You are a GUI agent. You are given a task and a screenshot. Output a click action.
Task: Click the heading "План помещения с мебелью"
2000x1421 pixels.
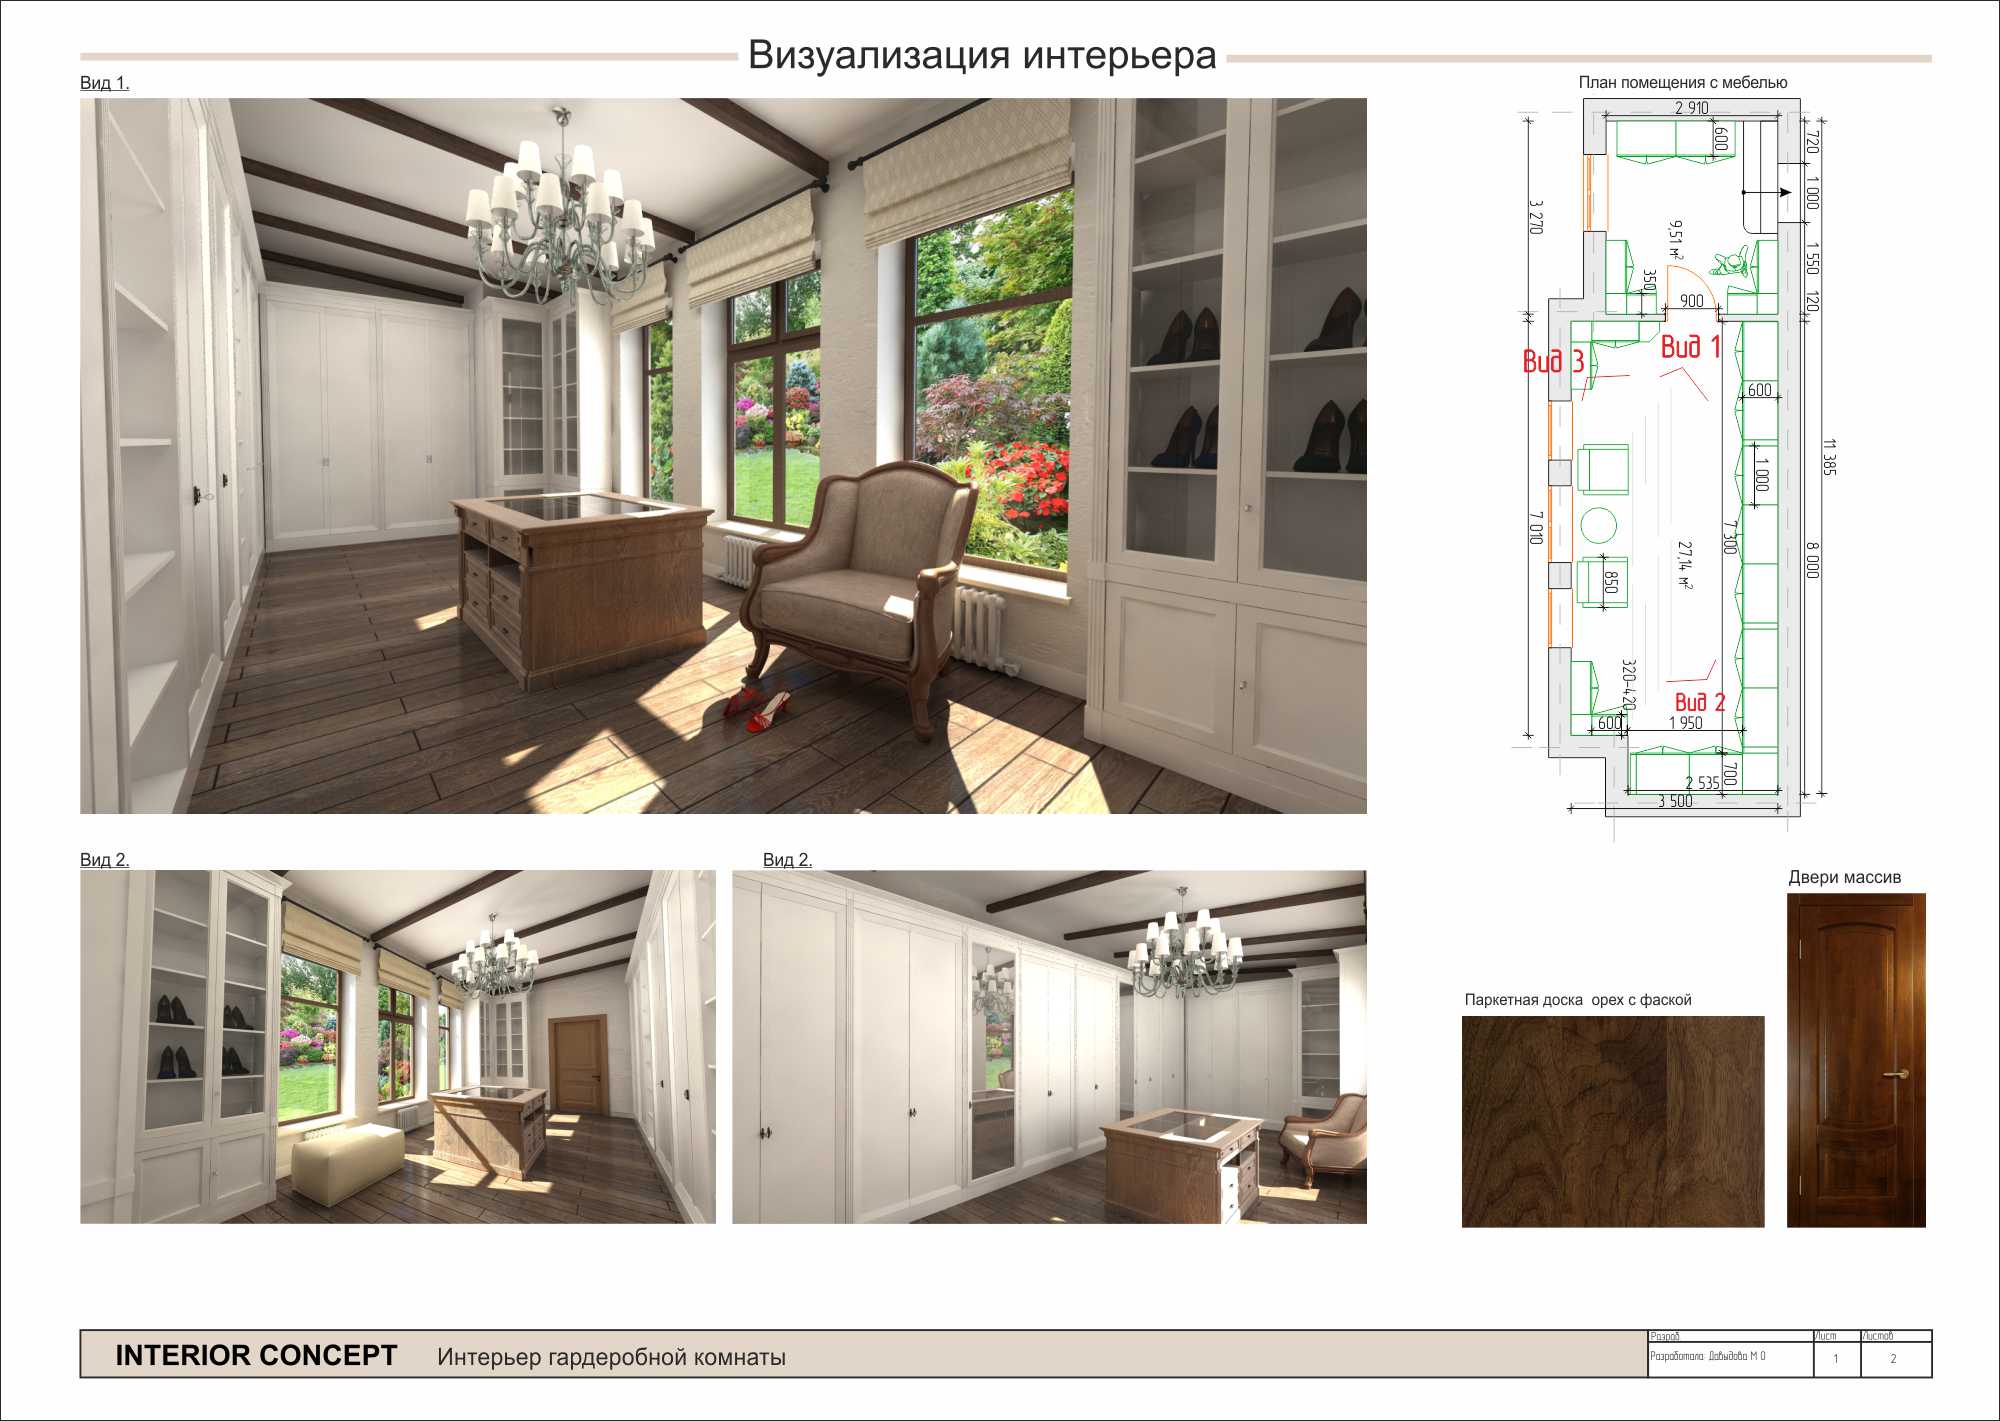click(x=1683, y=83)
